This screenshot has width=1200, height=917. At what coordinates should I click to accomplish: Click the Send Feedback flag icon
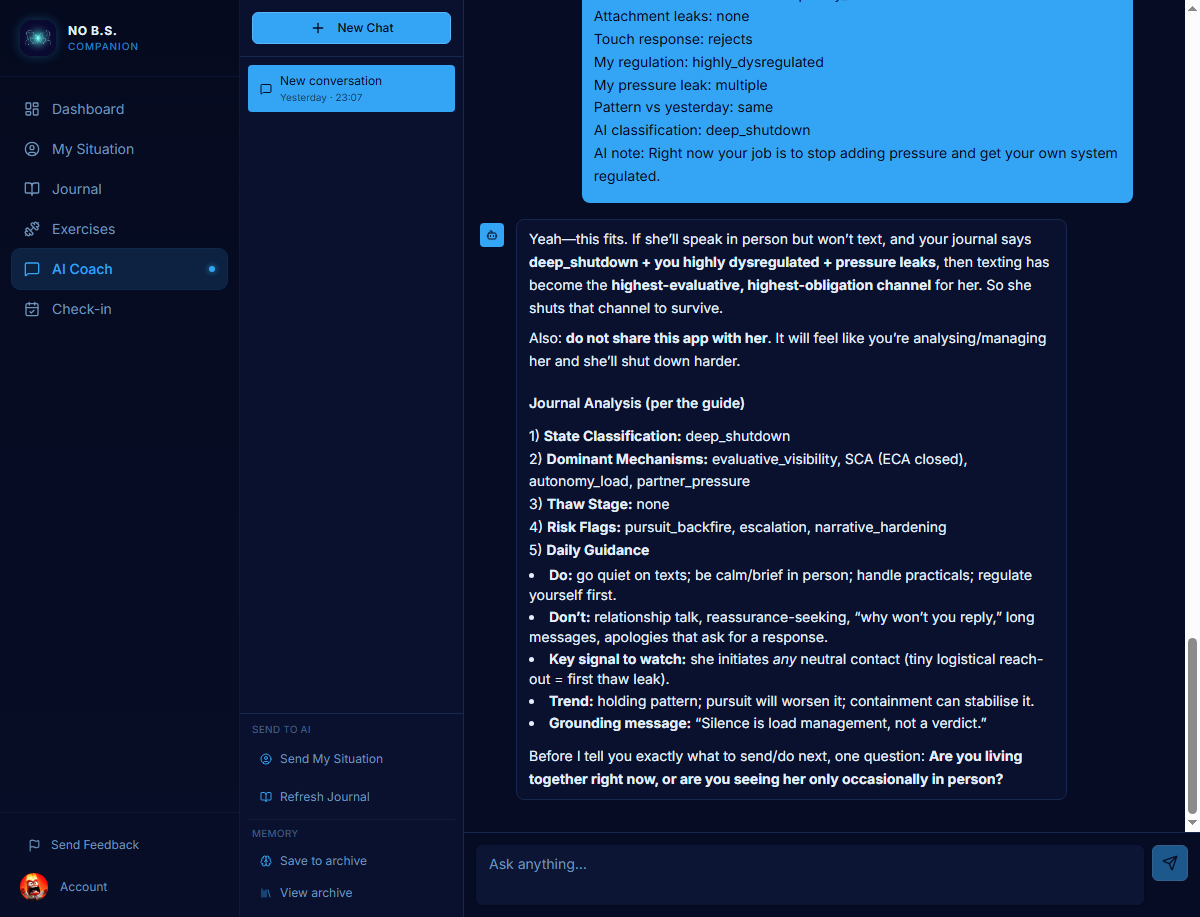(34, 845)
